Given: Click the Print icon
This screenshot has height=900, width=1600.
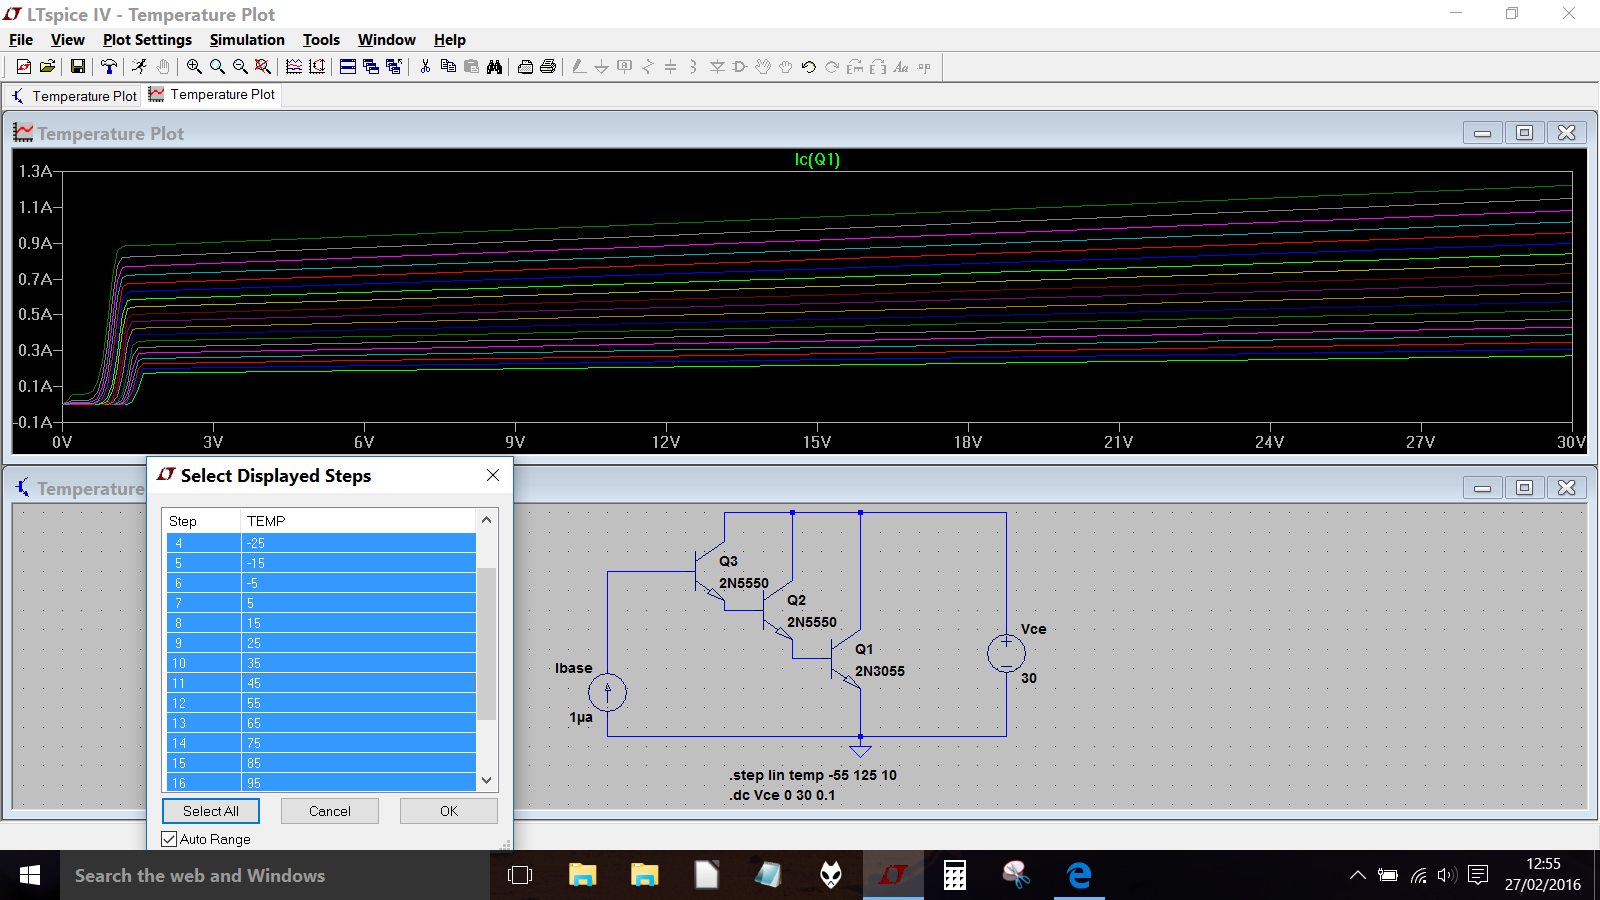Looking at the screenshot, I should [x=548, y=67].
